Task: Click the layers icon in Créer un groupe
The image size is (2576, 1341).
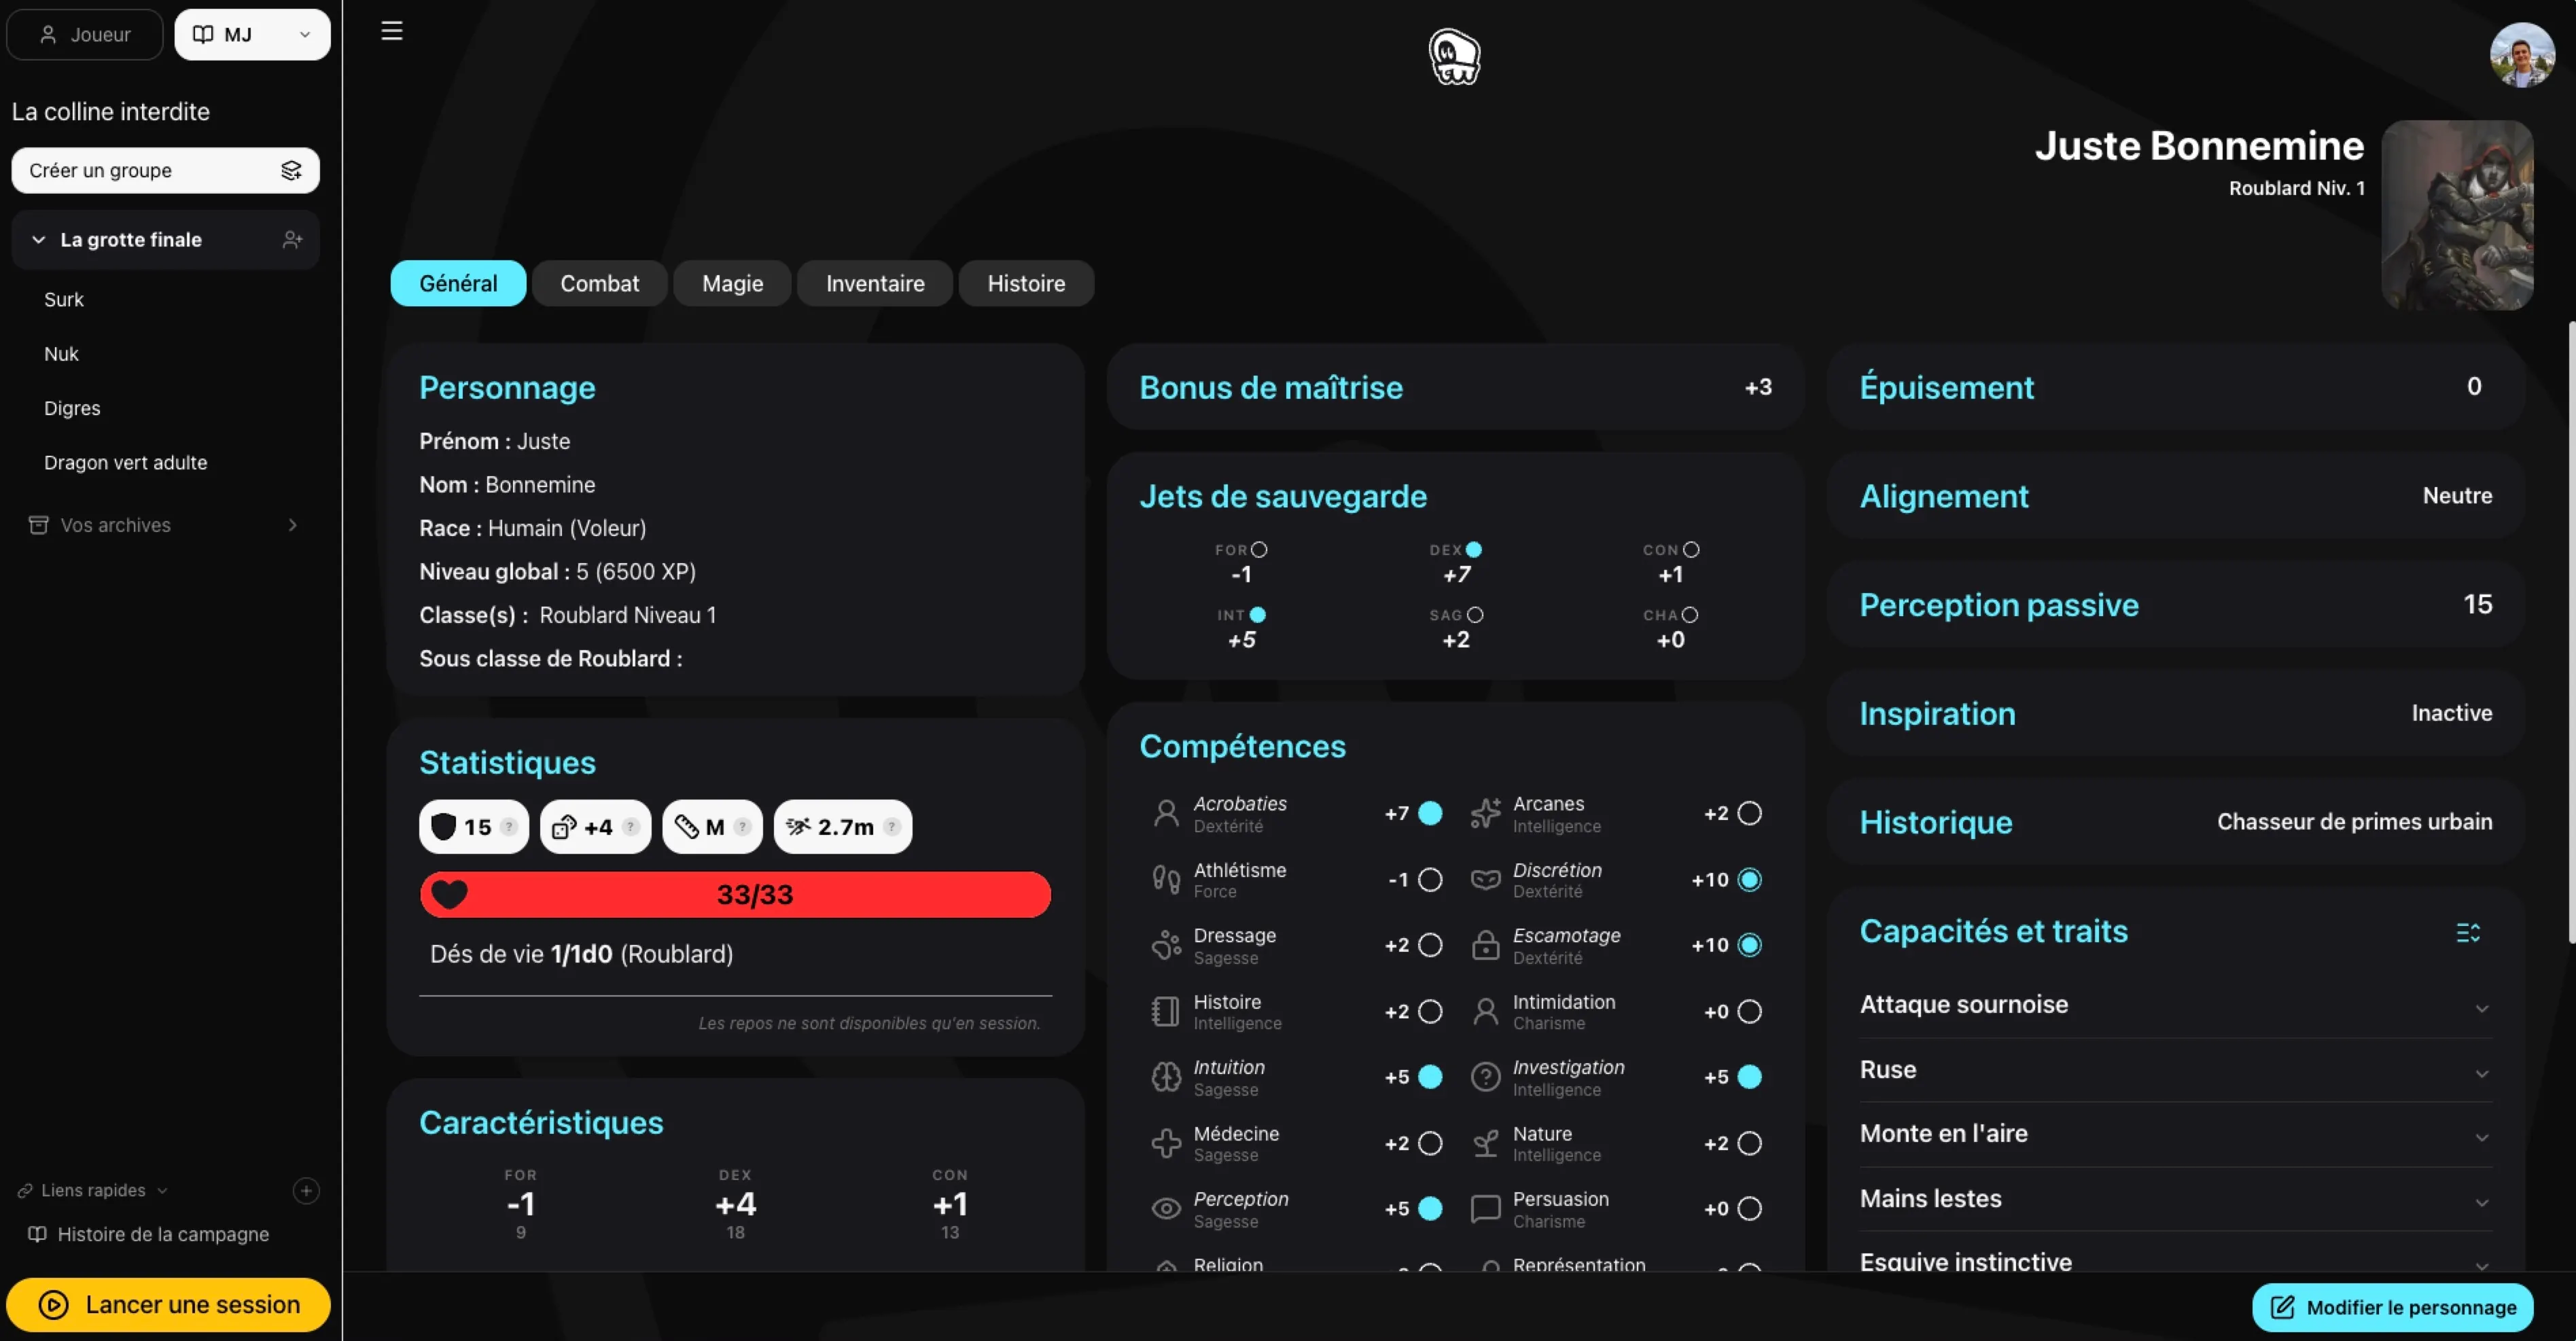Action: 291,171
